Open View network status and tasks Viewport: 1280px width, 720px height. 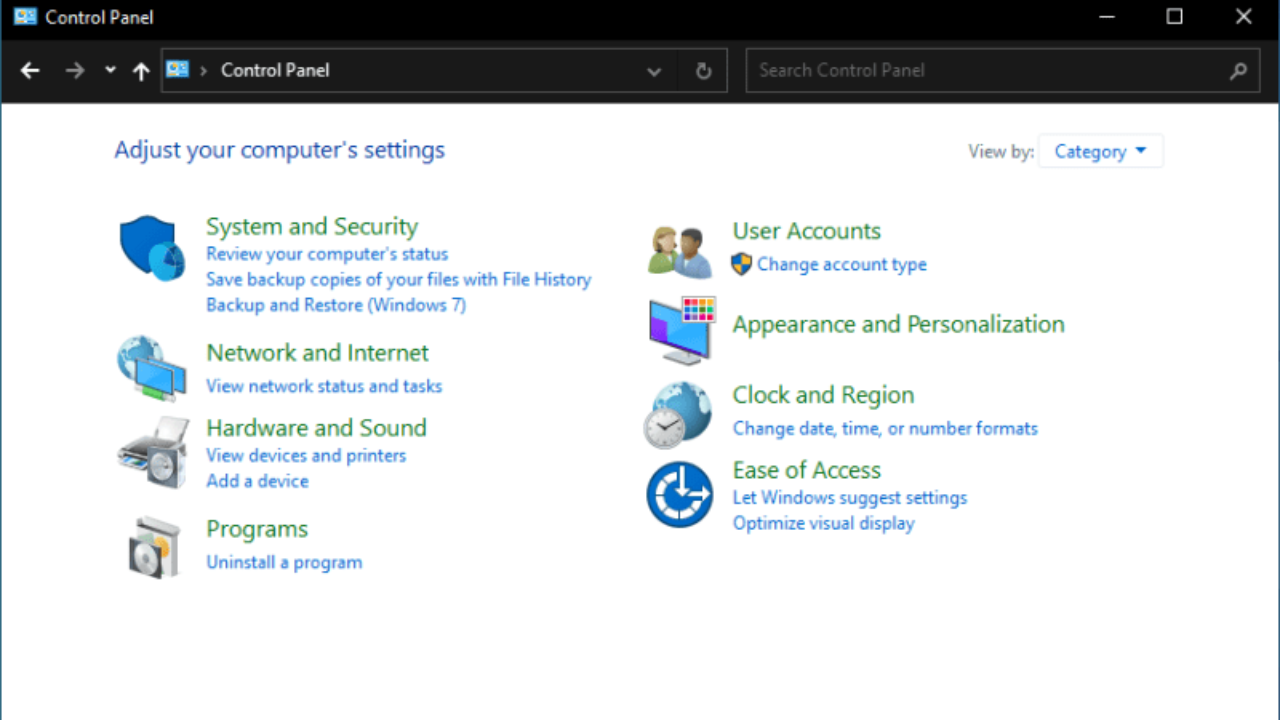[324, 386]
